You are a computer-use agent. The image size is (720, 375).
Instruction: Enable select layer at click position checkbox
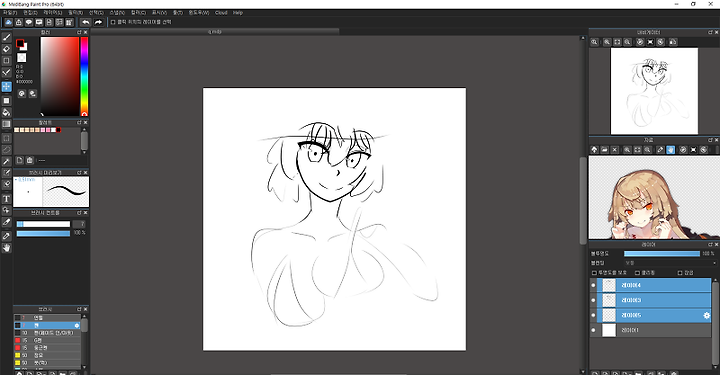pos(113,22)
